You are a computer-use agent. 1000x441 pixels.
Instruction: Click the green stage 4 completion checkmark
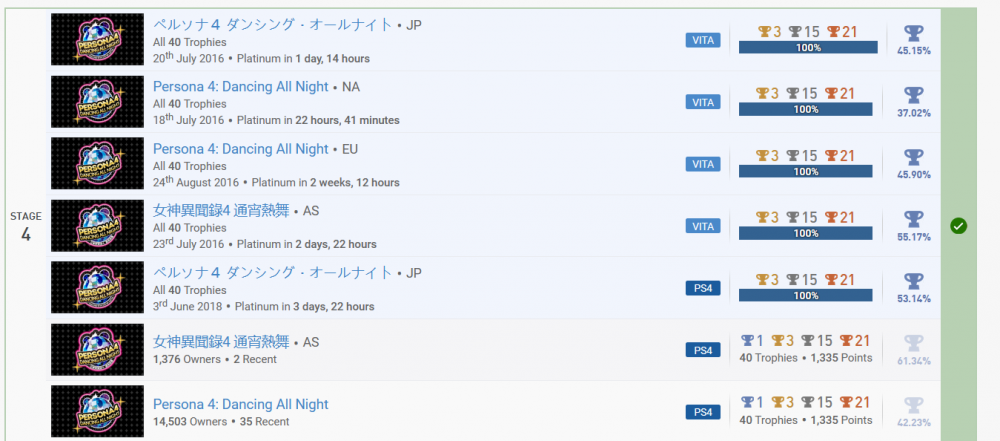click(958, 226)
